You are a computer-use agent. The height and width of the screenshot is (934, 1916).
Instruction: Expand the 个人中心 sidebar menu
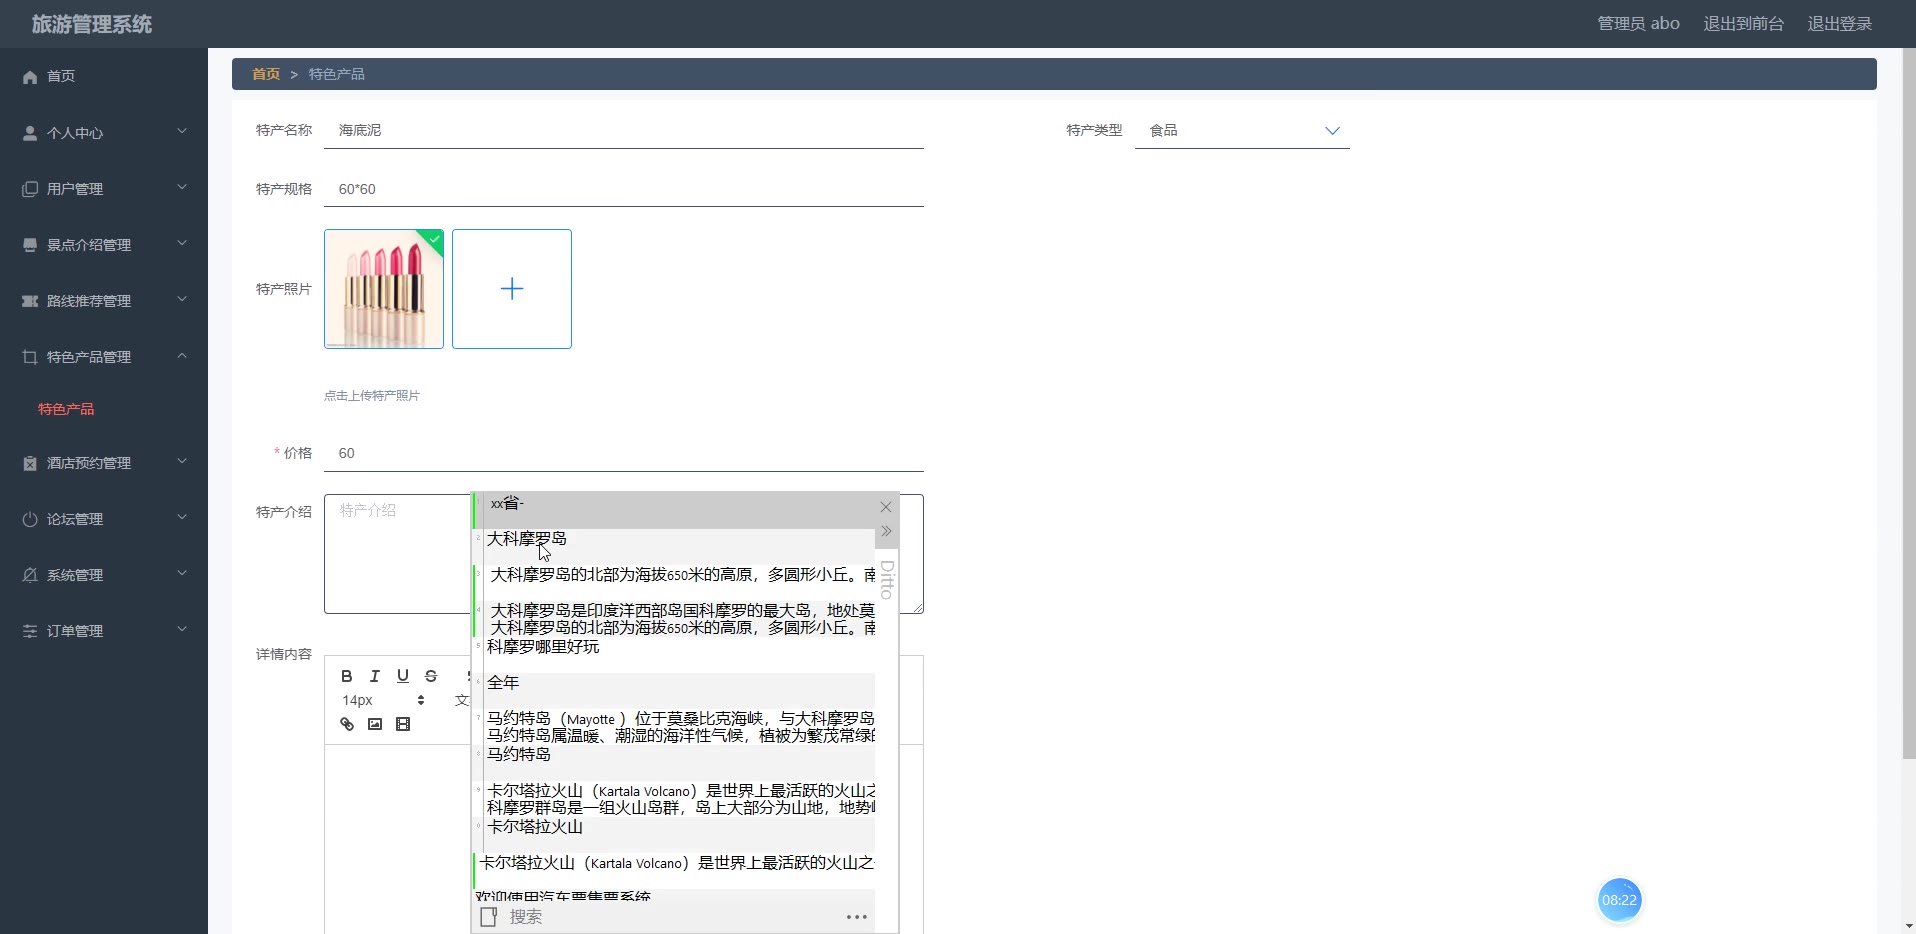click(104, 132)
